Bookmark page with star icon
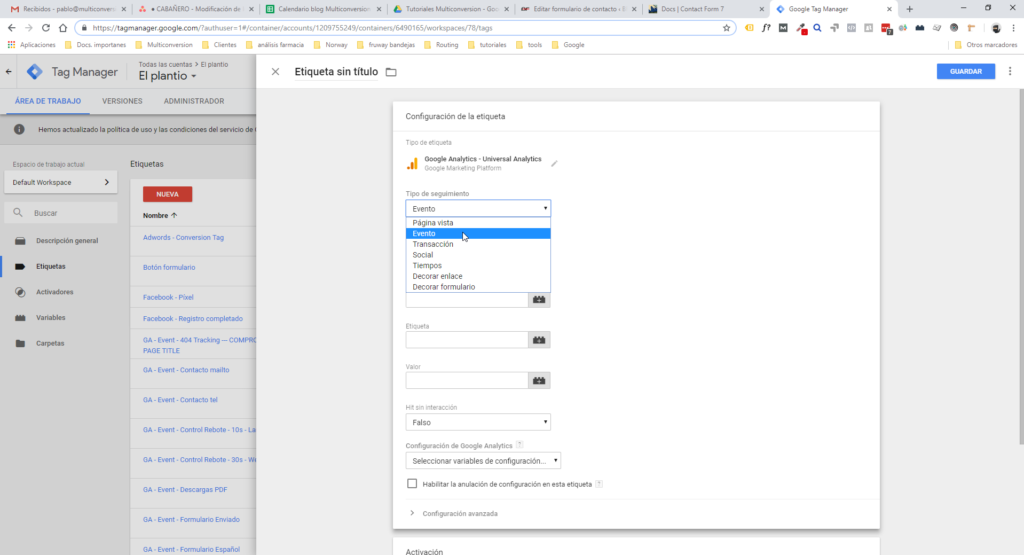Image resolution: width=1024 pixels, height=555 pixels. point(726,28)
